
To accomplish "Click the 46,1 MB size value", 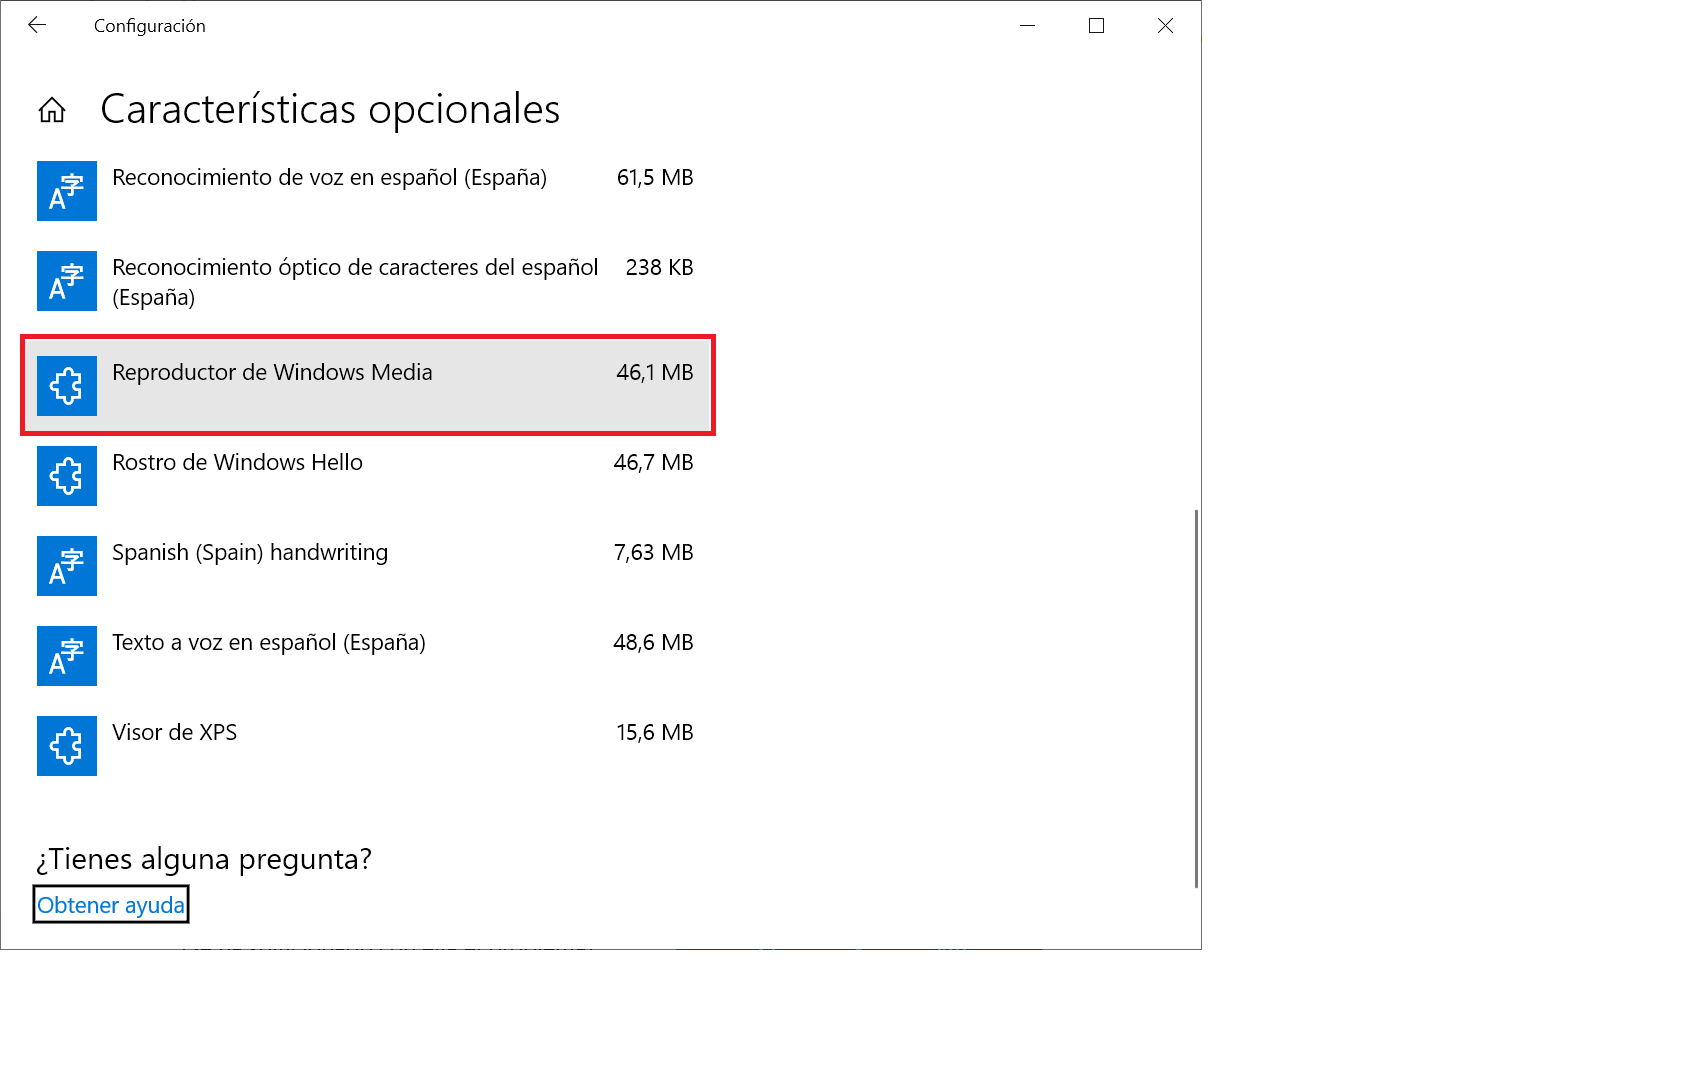I will click(655, 373).
